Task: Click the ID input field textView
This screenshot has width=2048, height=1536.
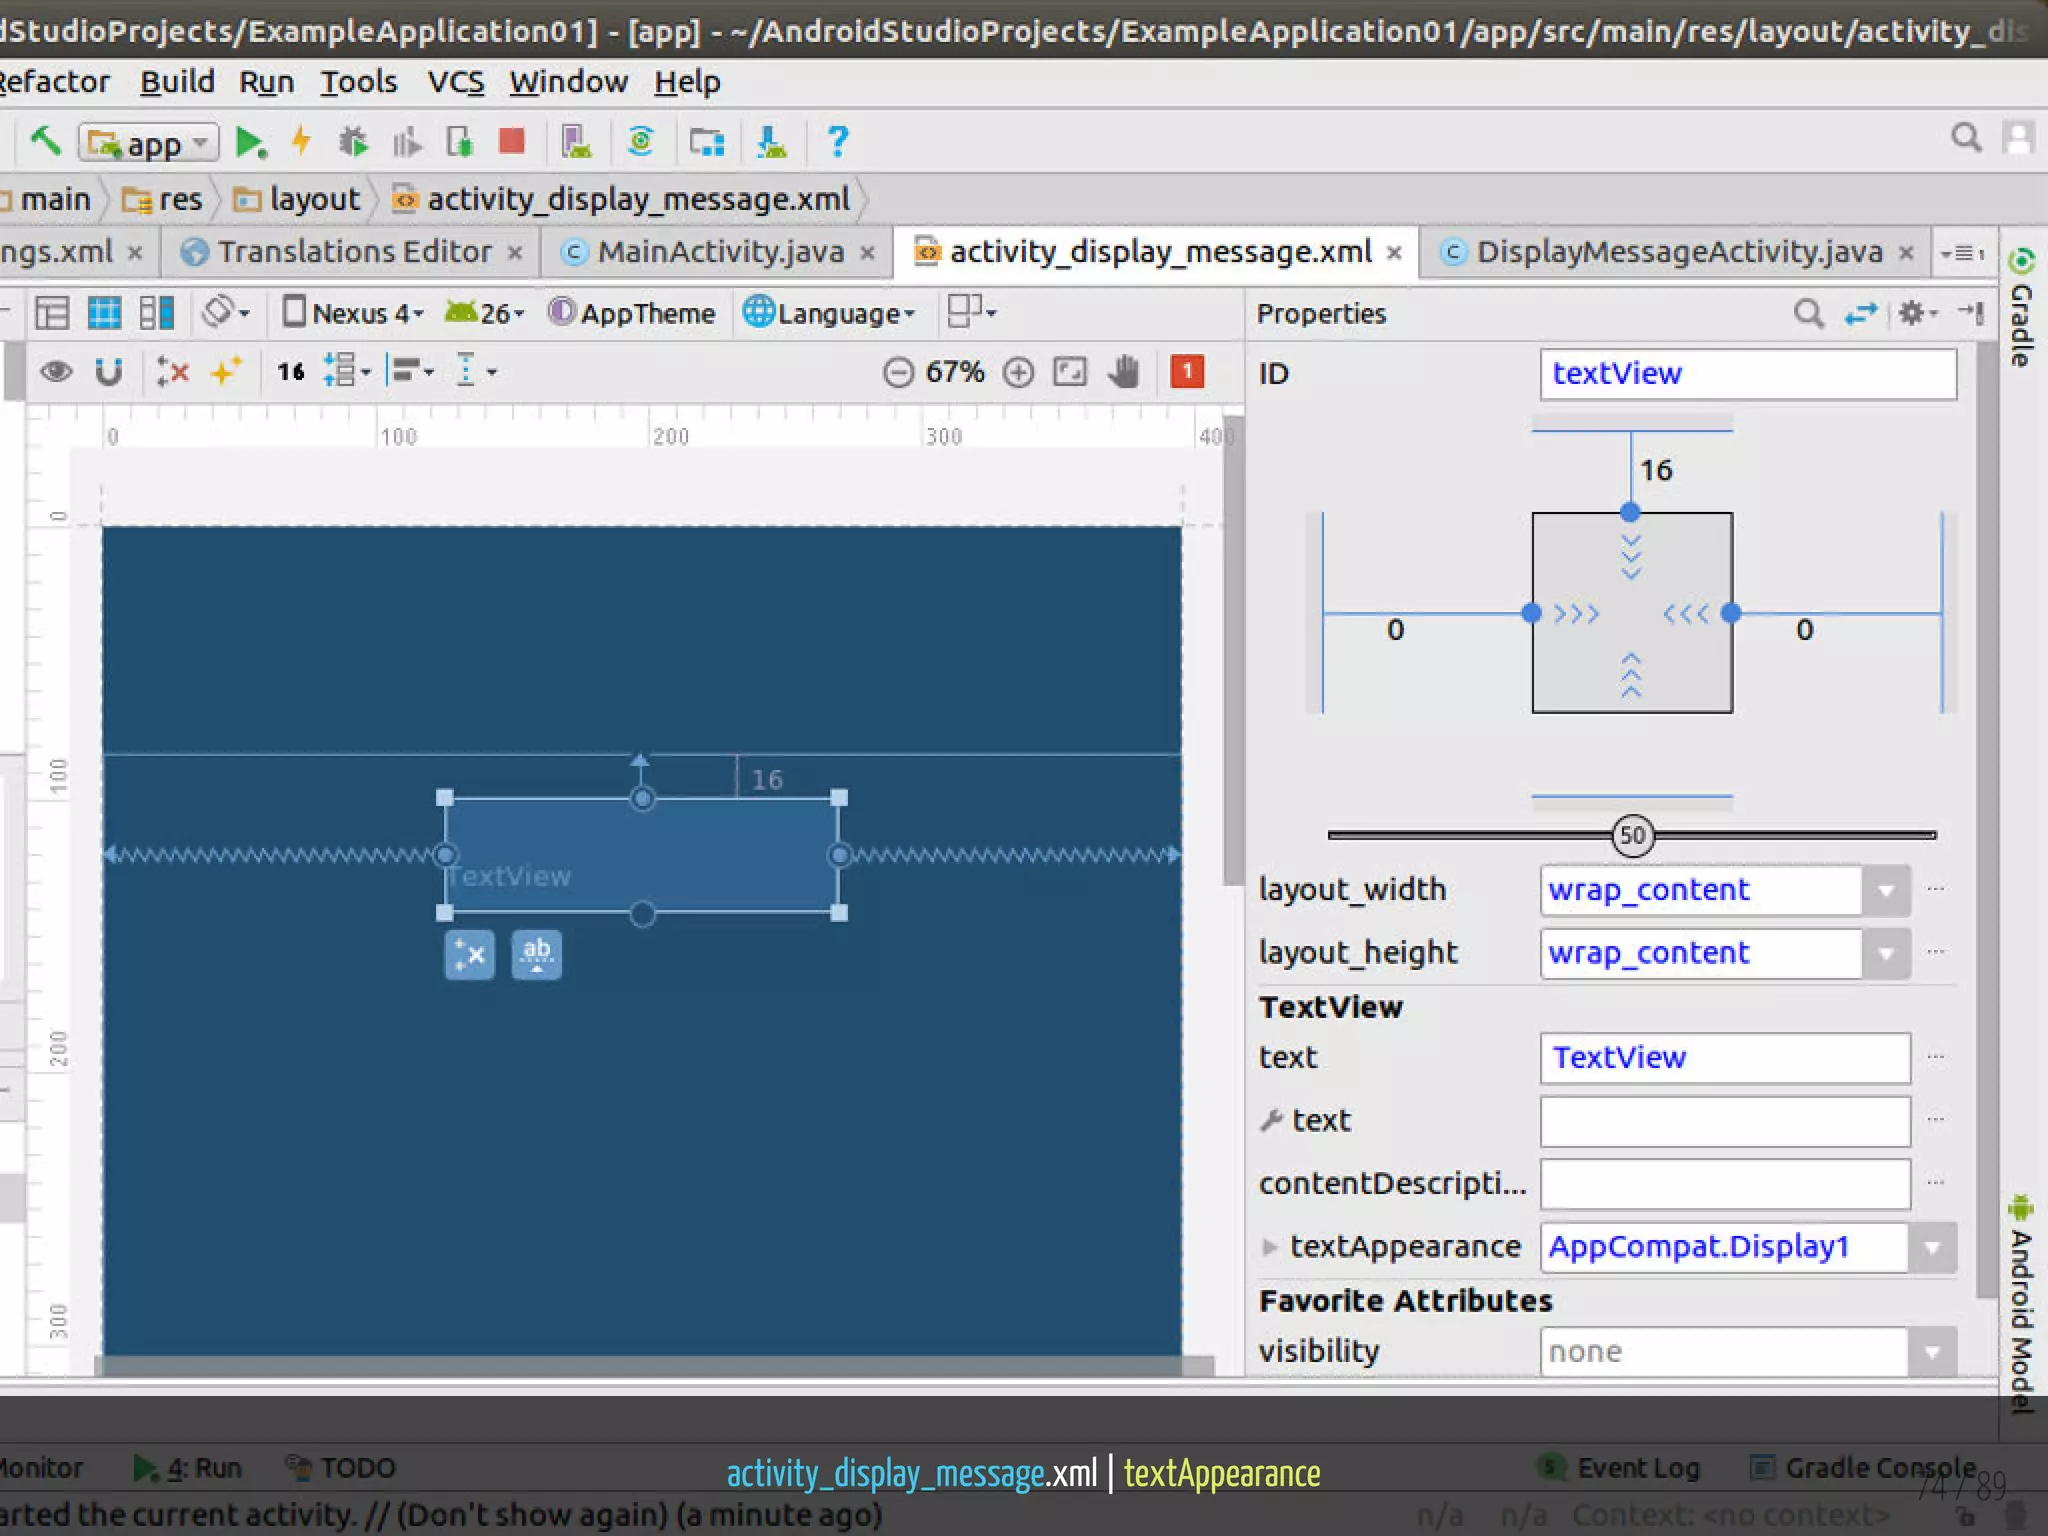Action: [x=1748, y=374]
